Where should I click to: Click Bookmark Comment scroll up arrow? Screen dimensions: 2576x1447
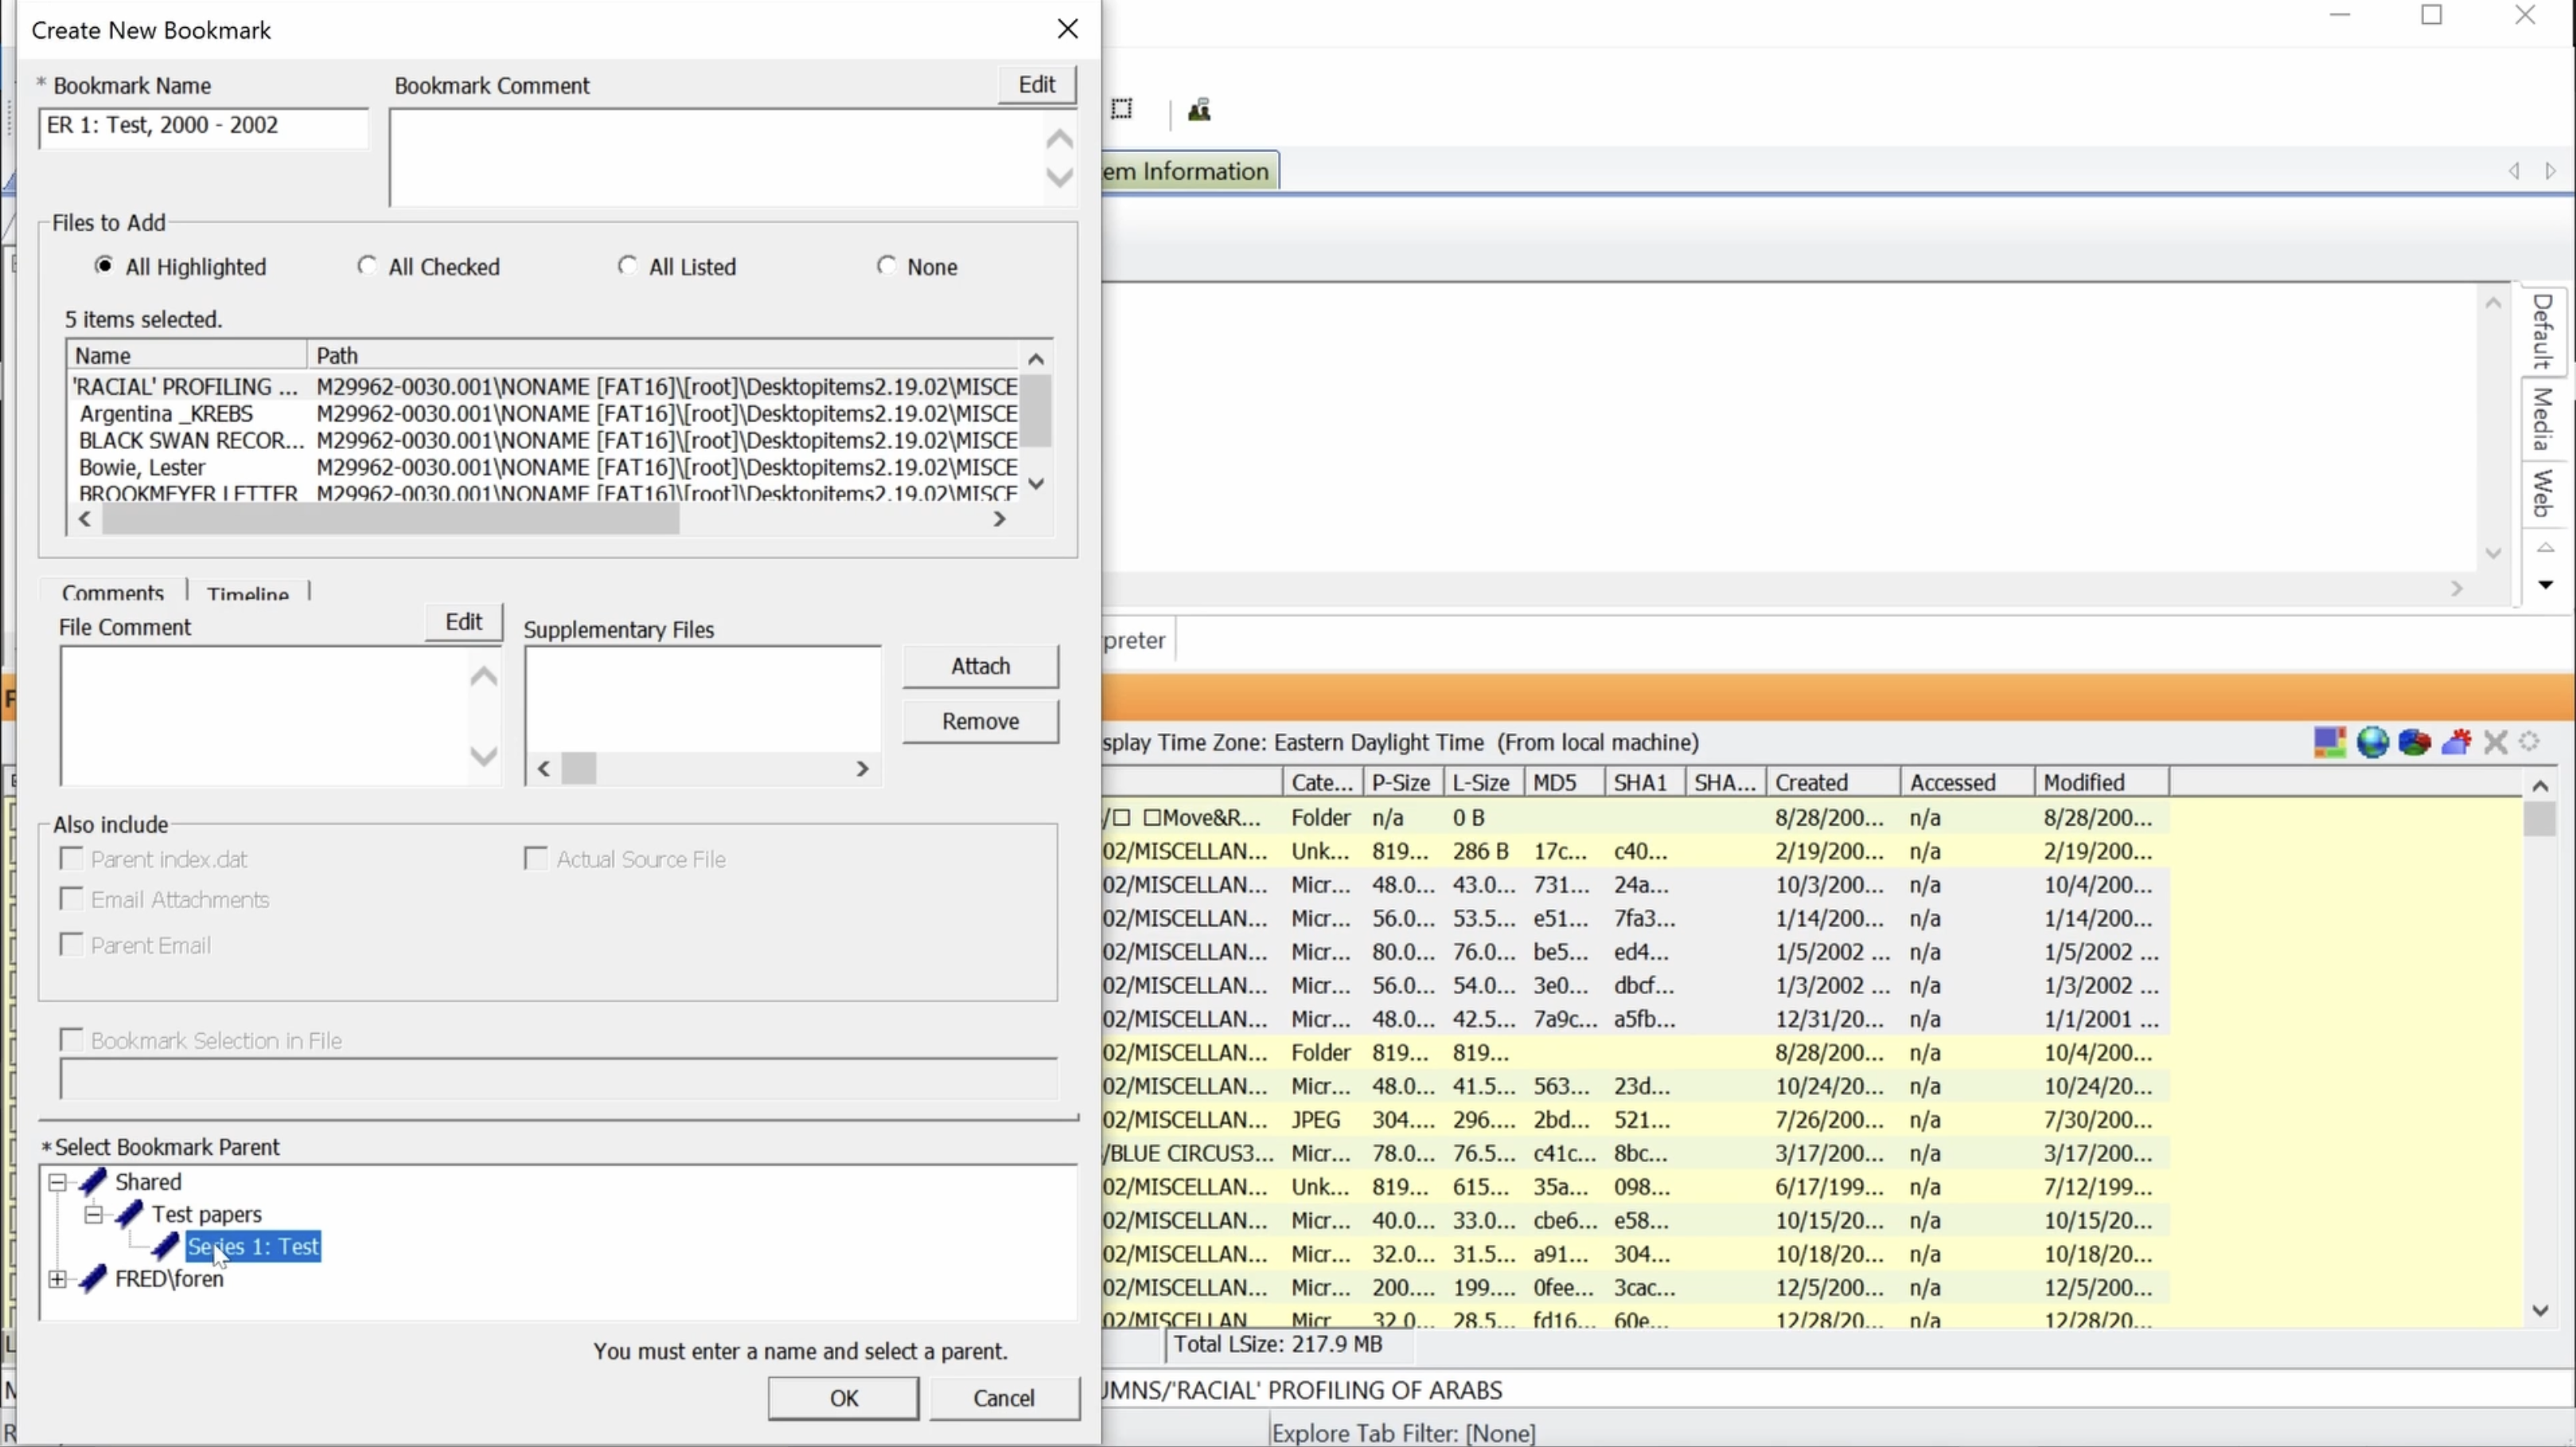click(1060, 139)
